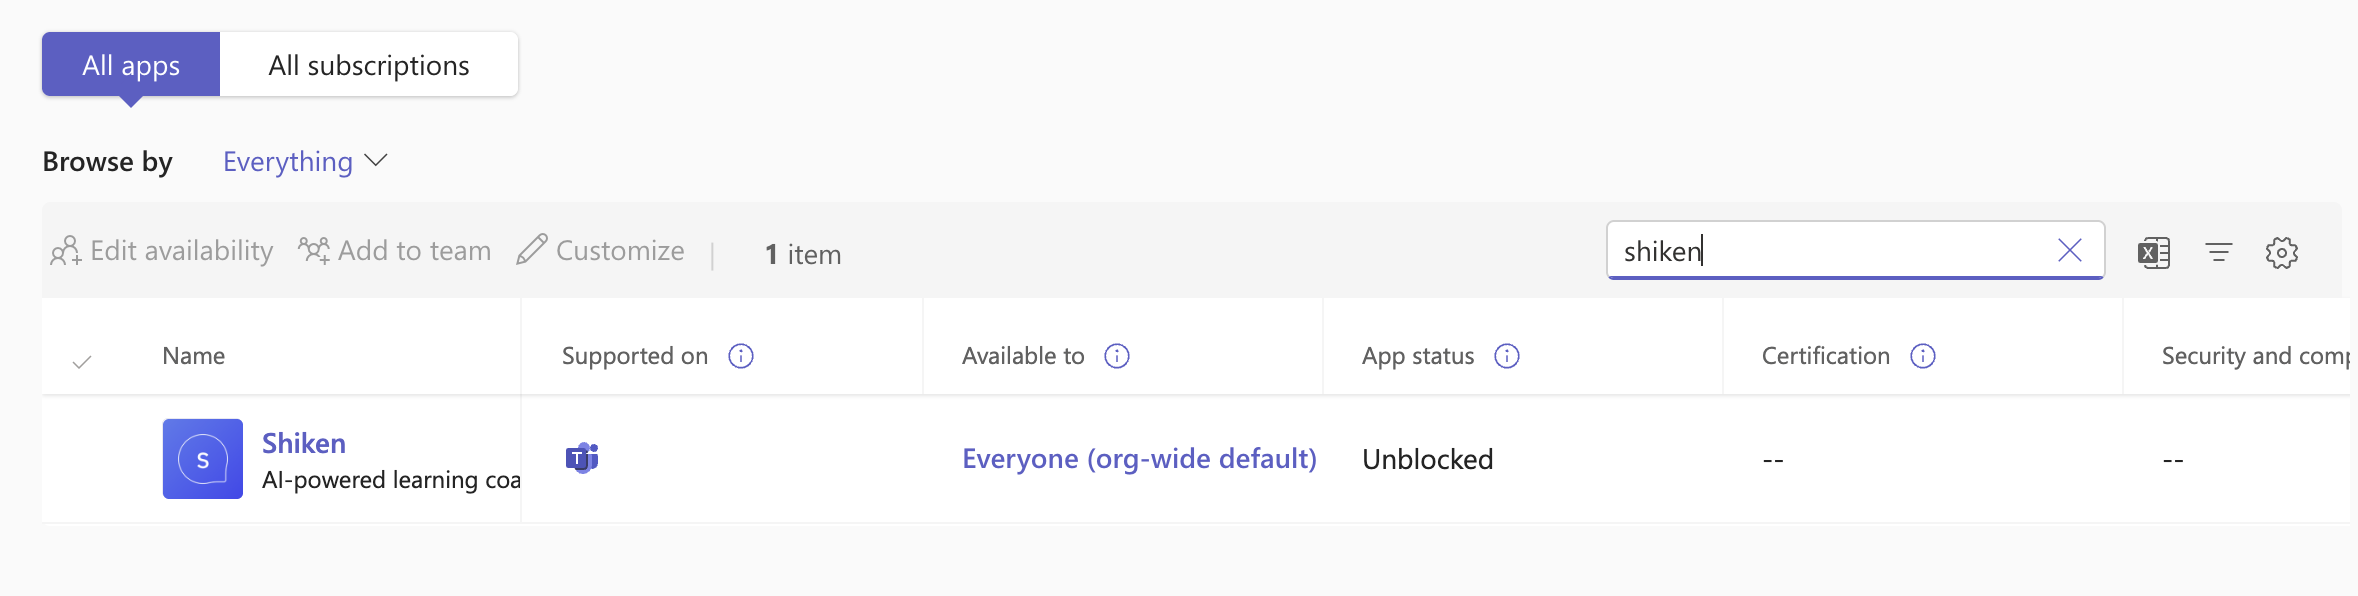
Task: Click the Teams icon in Supported on
Action: tap(582, 458)
